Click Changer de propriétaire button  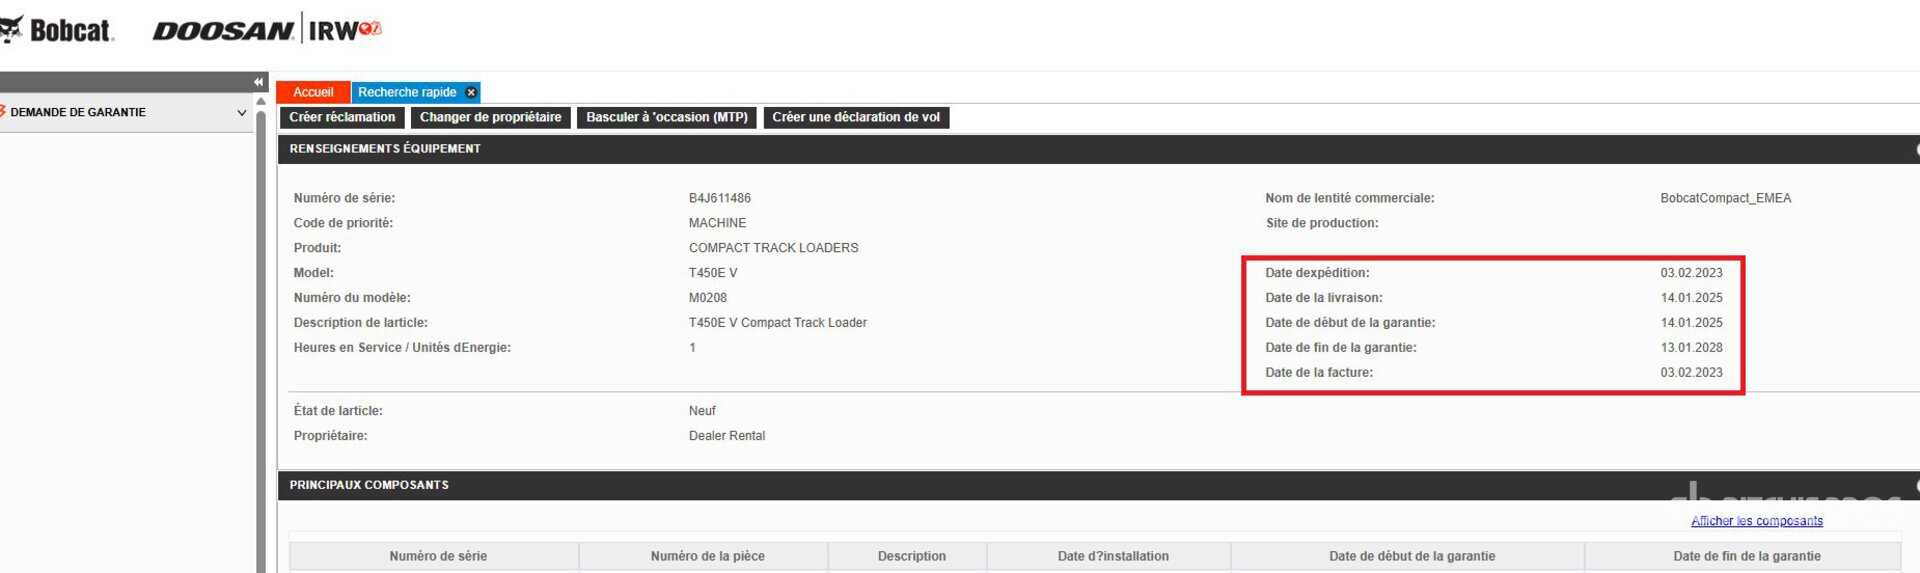coord(490,117)
